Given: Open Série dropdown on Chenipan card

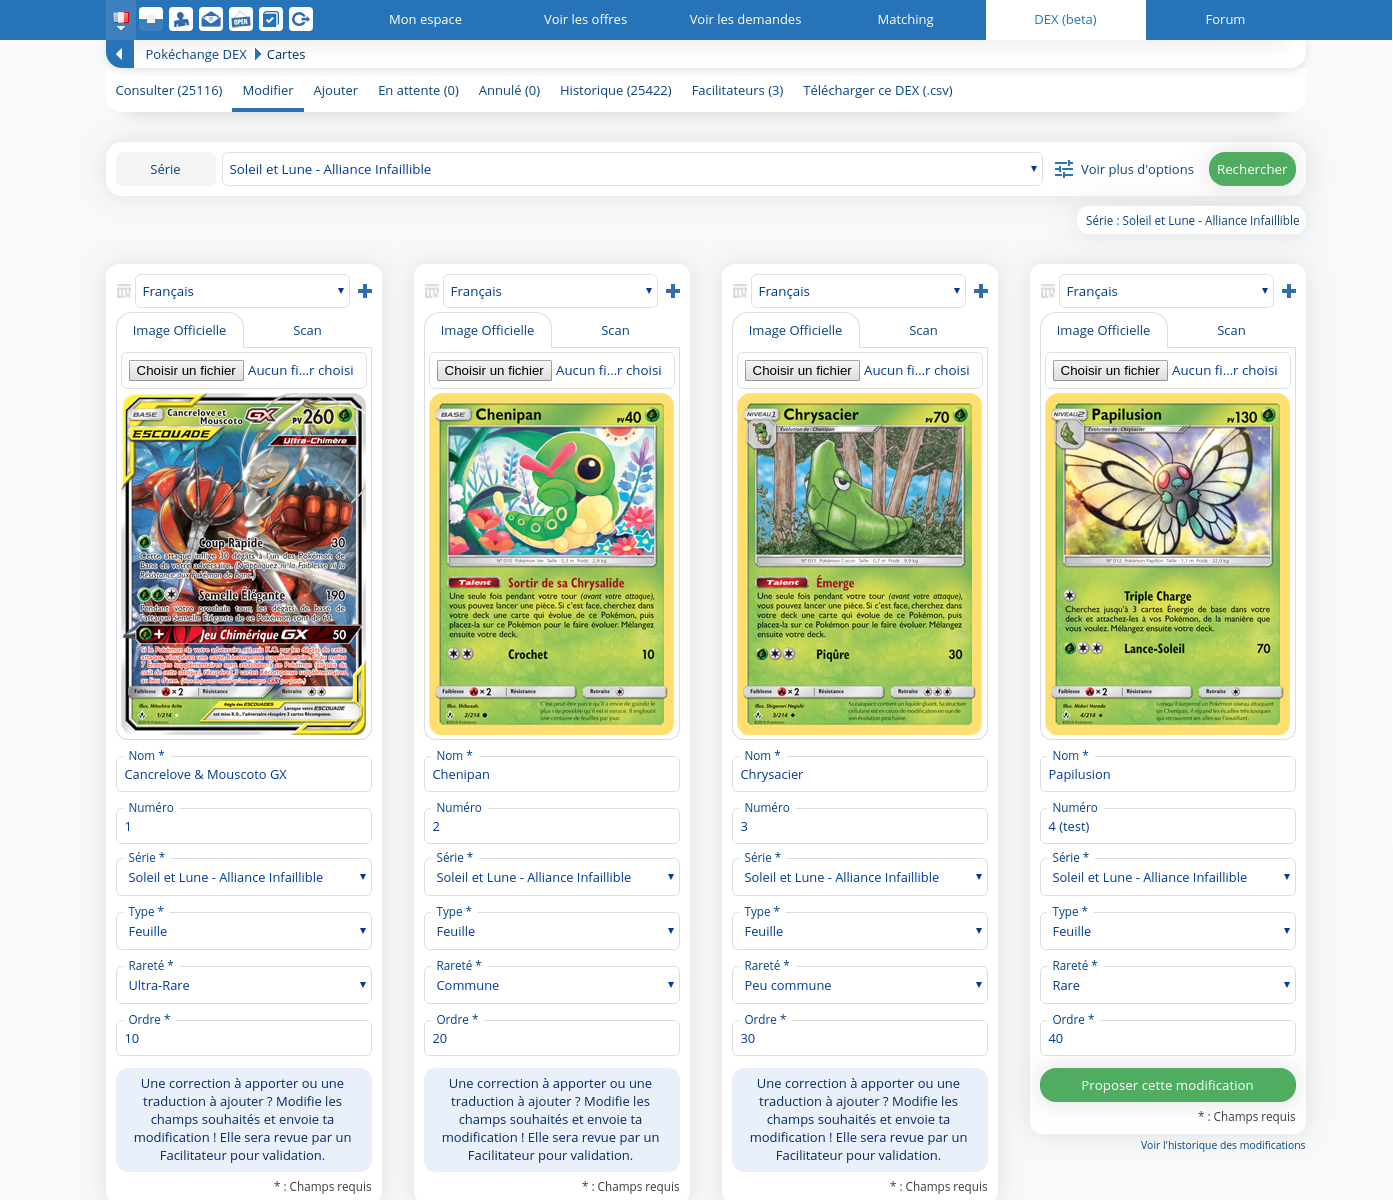Looking at the screenshot, I should 552,877.
